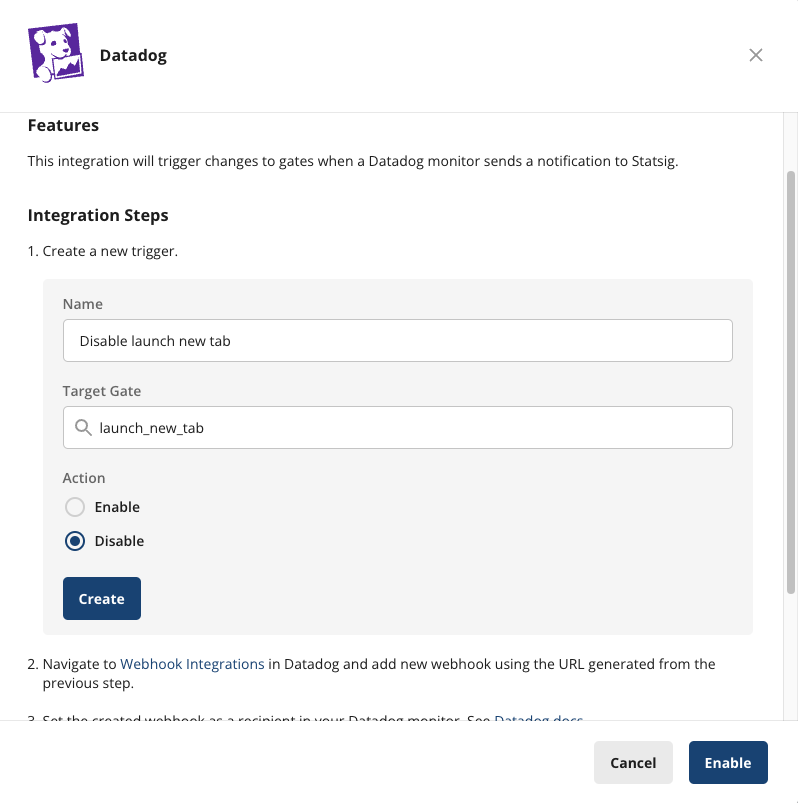Click the Integration Steps heading
Image resolution: width=798 pixels, height=803 pixels.
[98, 215]
